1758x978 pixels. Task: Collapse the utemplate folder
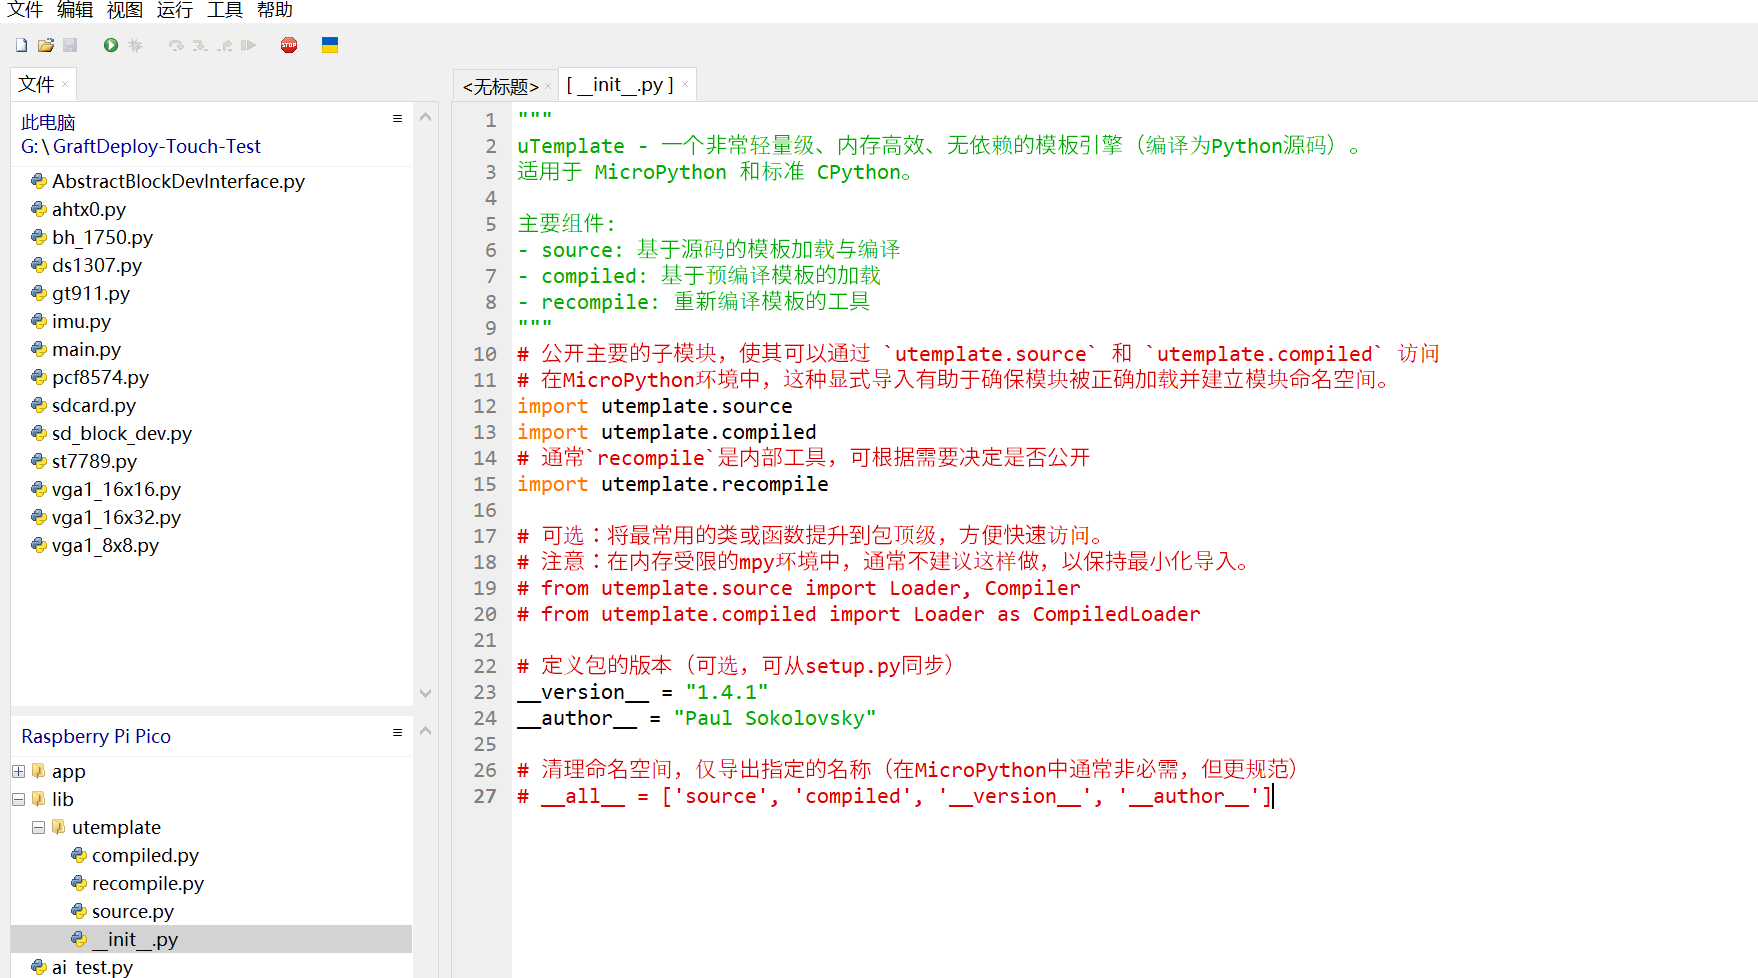38,827
